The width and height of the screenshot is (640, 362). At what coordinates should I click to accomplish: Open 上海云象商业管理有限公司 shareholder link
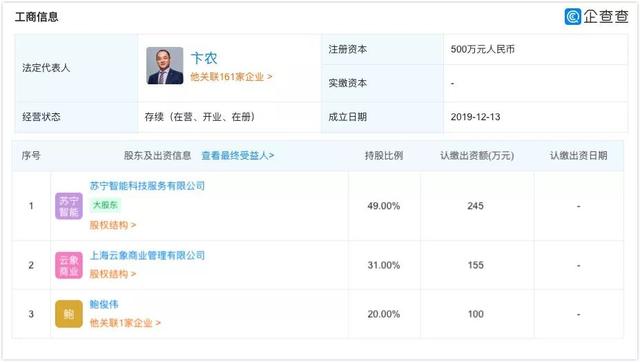(147, 255)
